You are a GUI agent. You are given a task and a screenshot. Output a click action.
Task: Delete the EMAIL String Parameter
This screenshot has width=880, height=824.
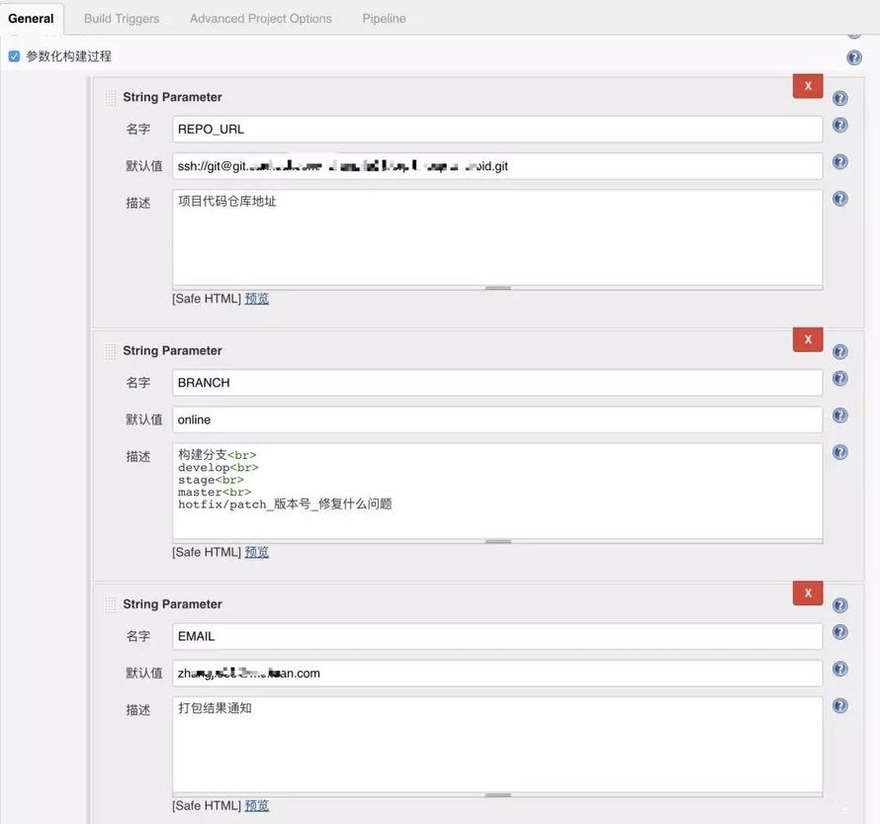[x=808, y=593]
